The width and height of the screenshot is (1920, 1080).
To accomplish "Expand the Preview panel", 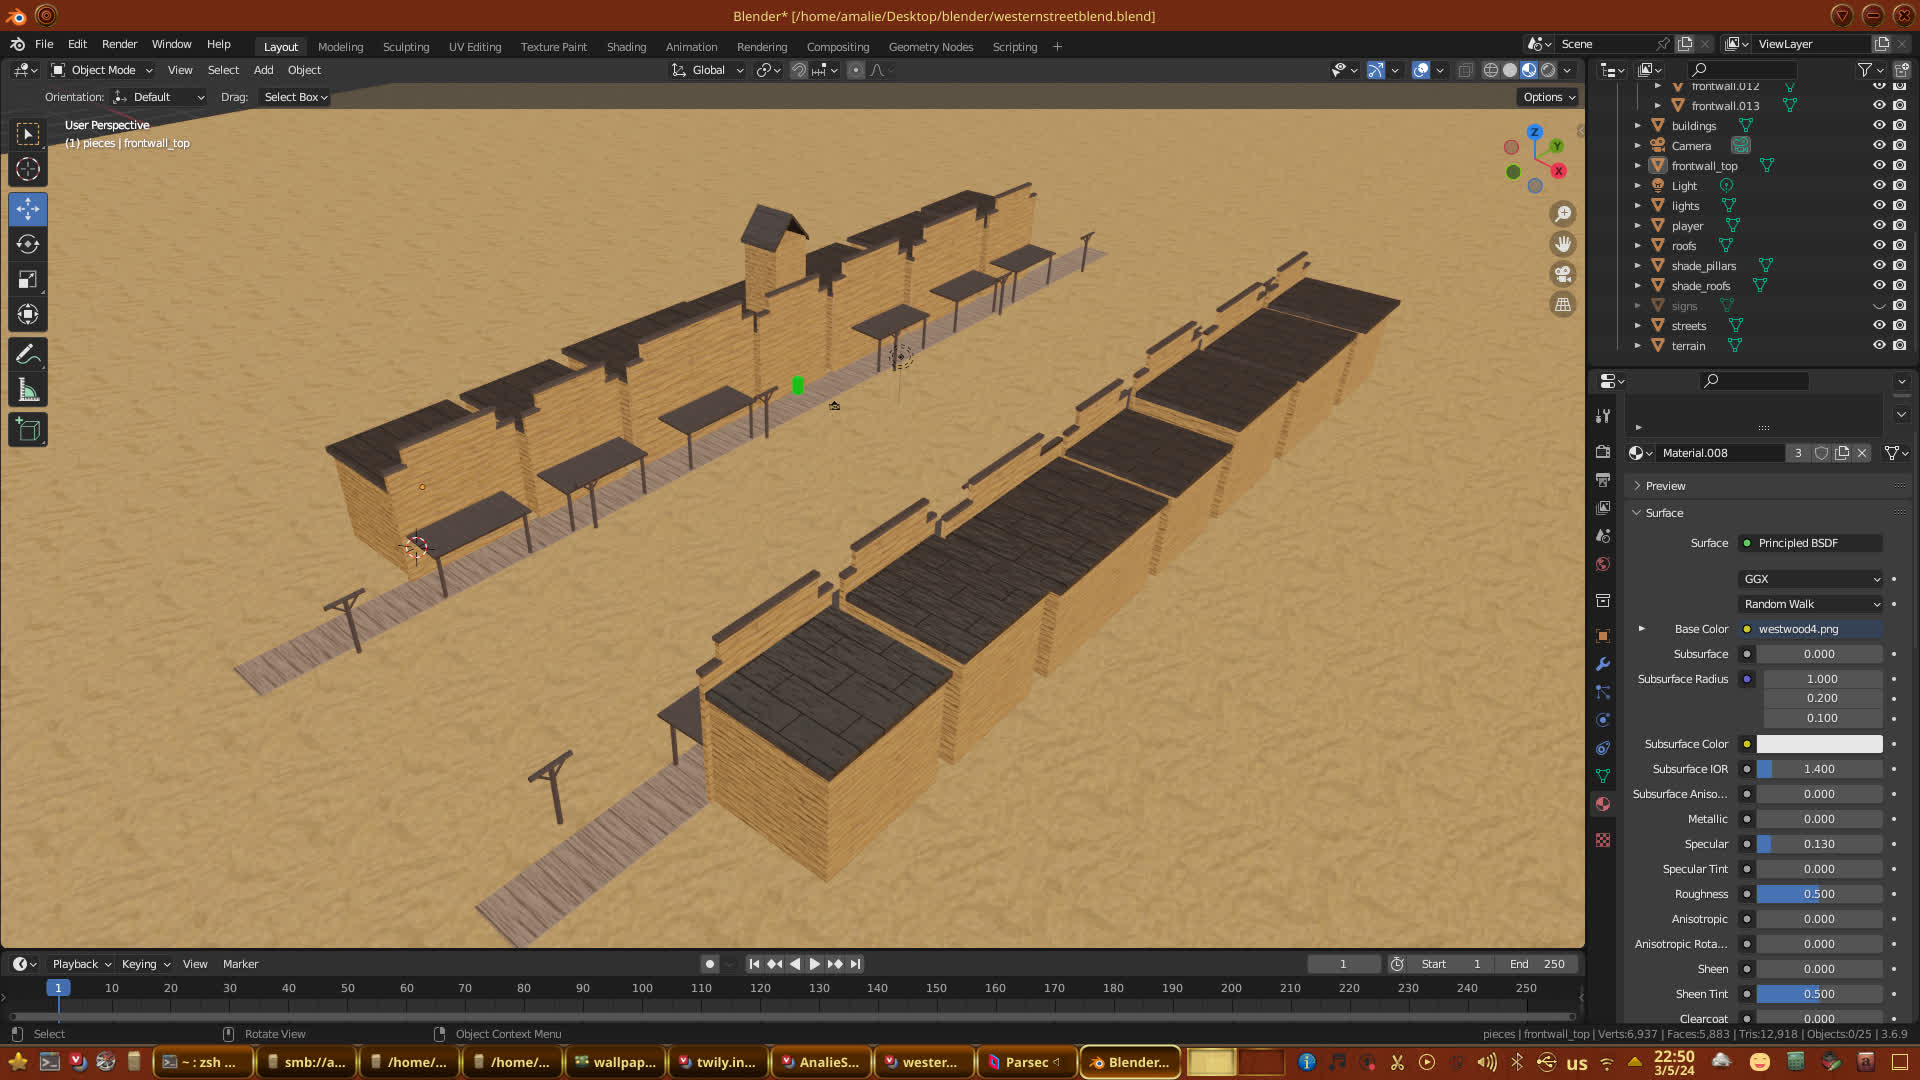I will 1665,486.
